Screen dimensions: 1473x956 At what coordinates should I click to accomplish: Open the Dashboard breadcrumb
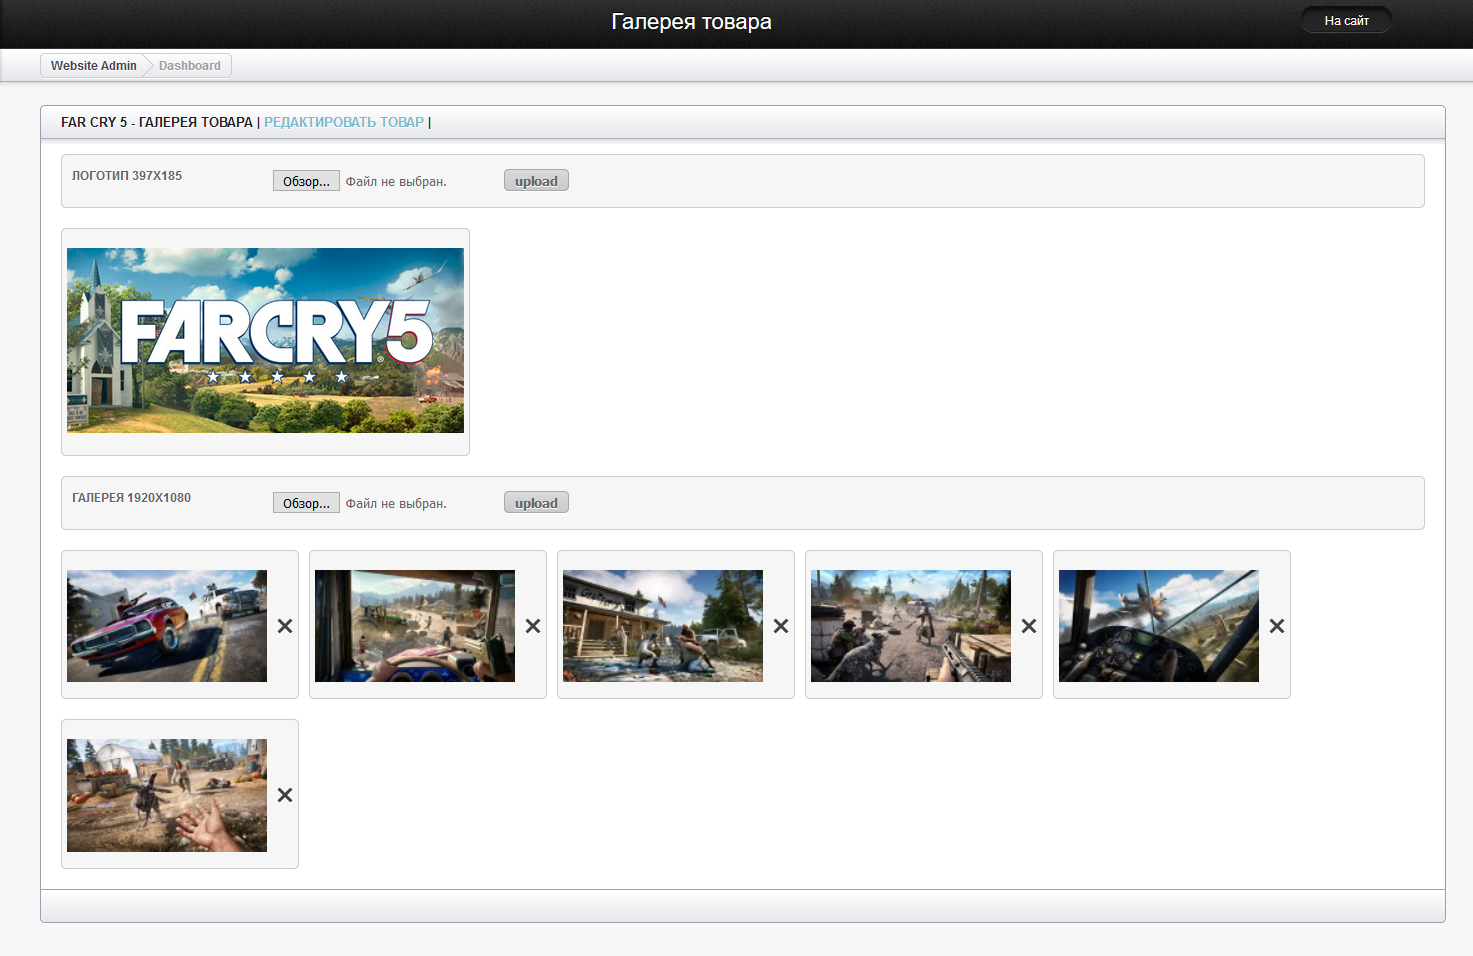[x=189, y=66]
